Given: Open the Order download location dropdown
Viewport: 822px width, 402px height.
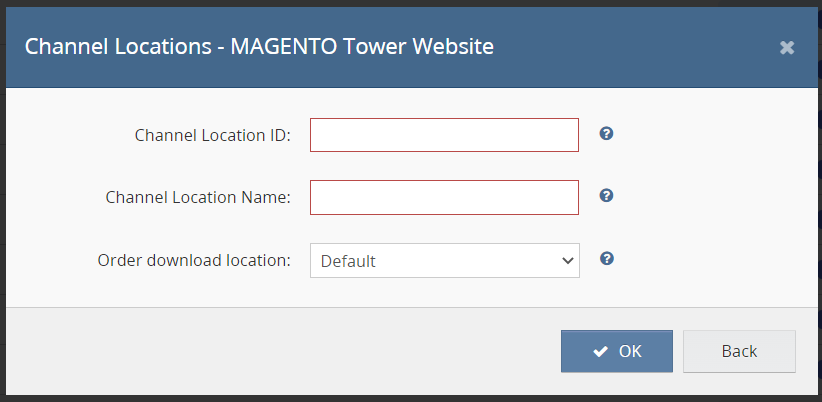Looking at the screenshot, I should (x=445, y=260).
